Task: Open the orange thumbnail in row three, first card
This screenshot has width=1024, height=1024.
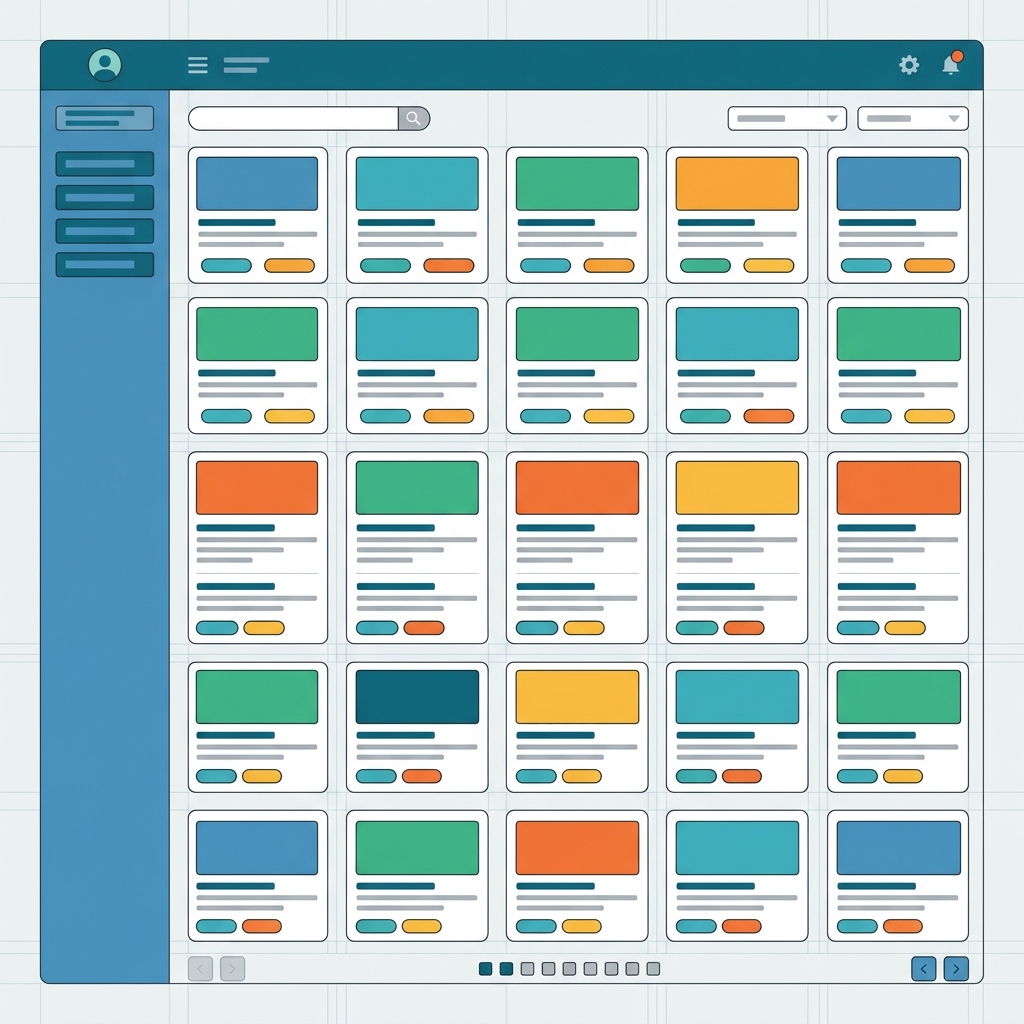Action: click(257, 488)
